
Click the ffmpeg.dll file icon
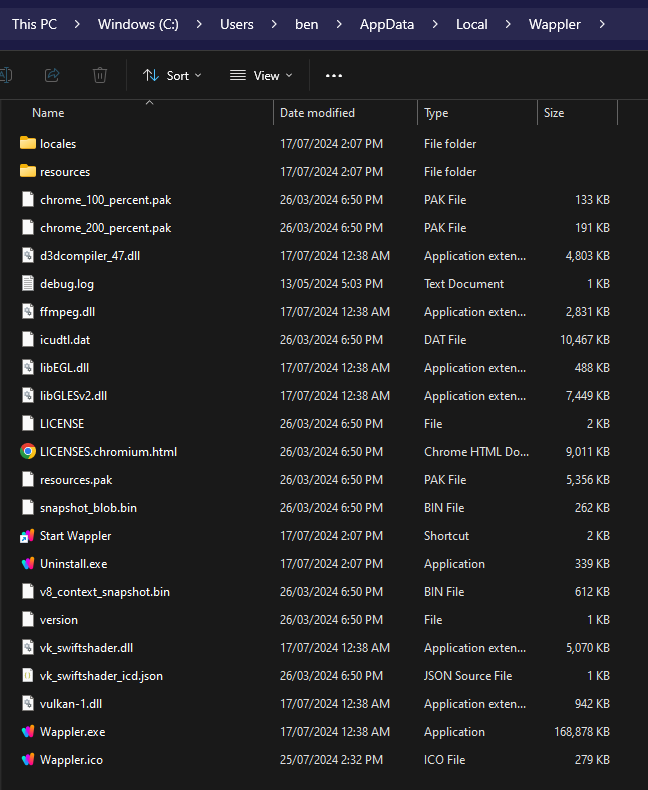click(x=28, y=311)
